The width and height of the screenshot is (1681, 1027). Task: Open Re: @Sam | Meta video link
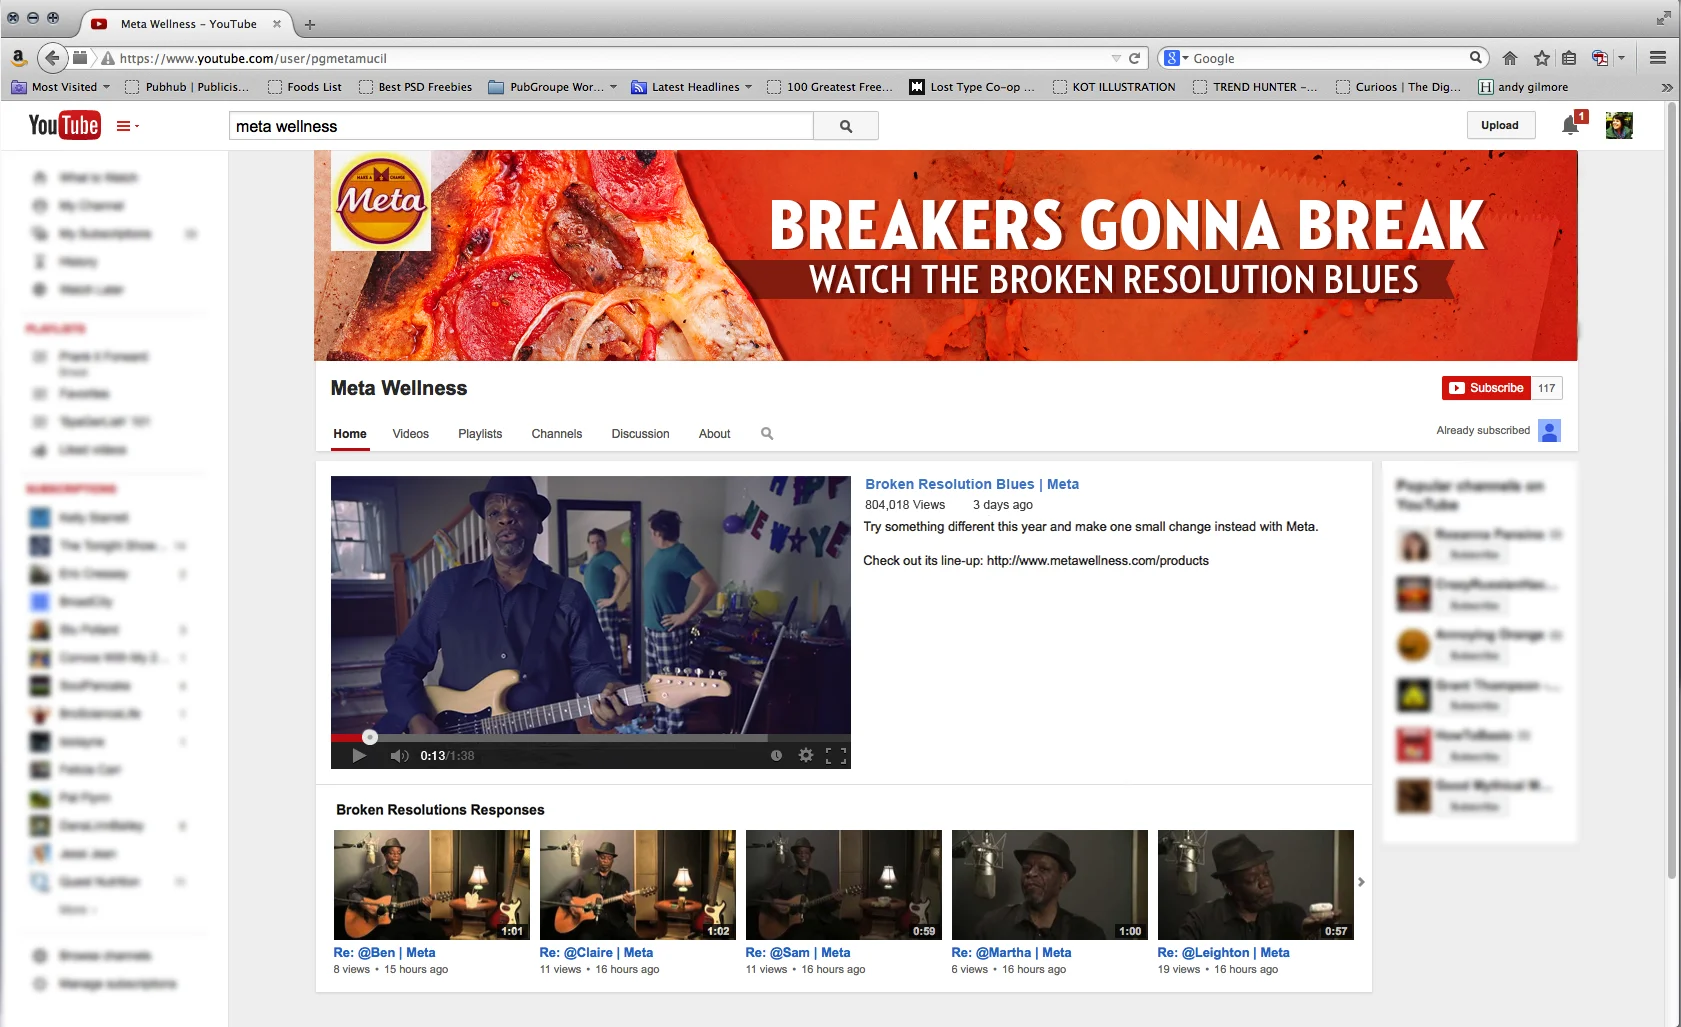[x=798, y=953]
